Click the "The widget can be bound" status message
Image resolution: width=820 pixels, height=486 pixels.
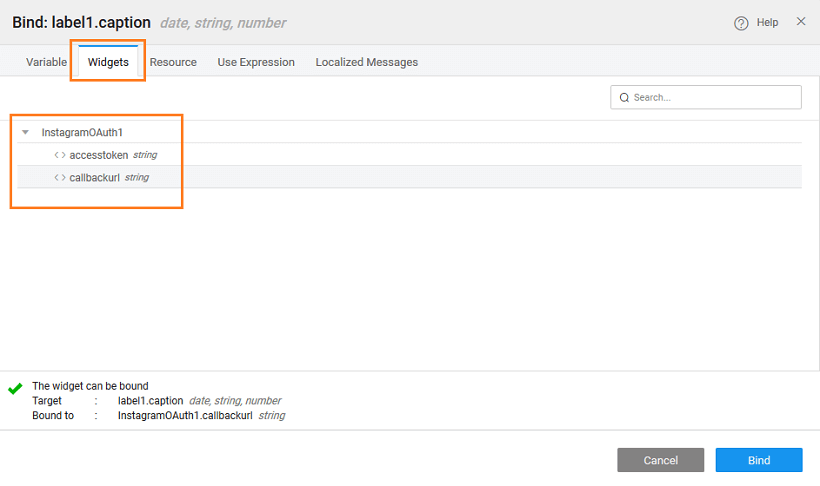(90, 385)
